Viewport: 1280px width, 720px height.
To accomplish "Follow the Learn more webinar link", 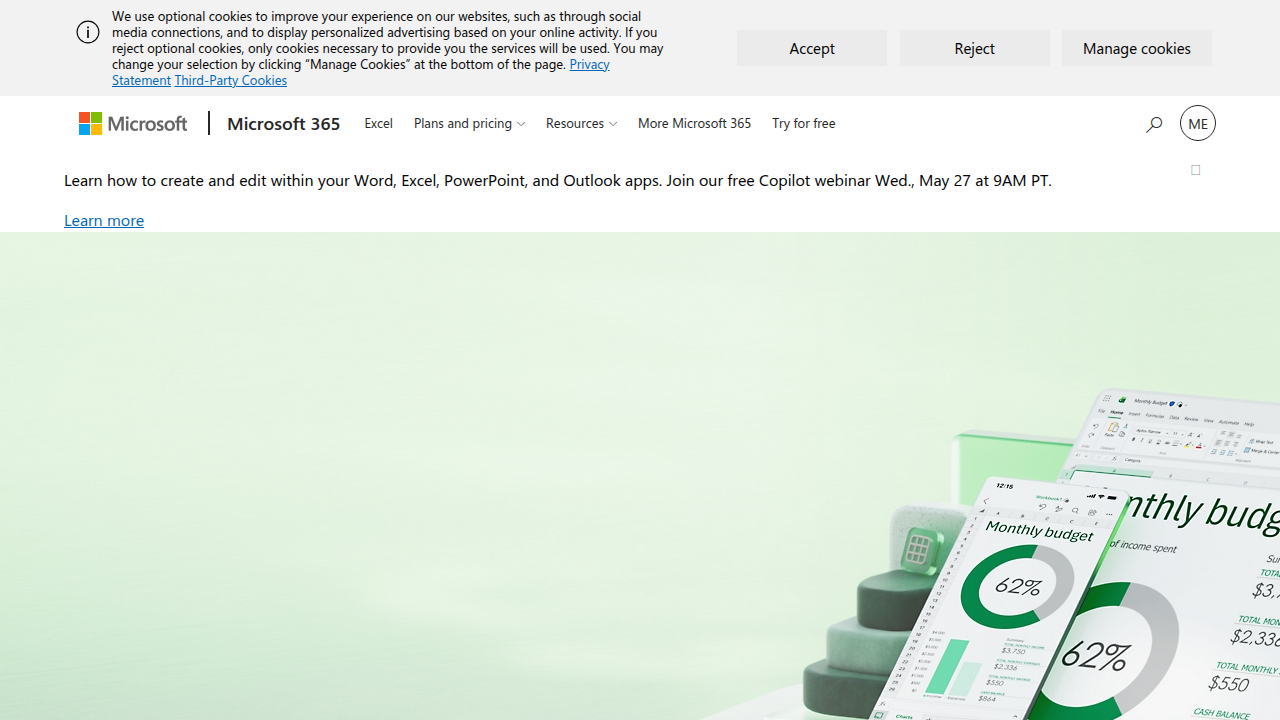I will tap(104, 220).
